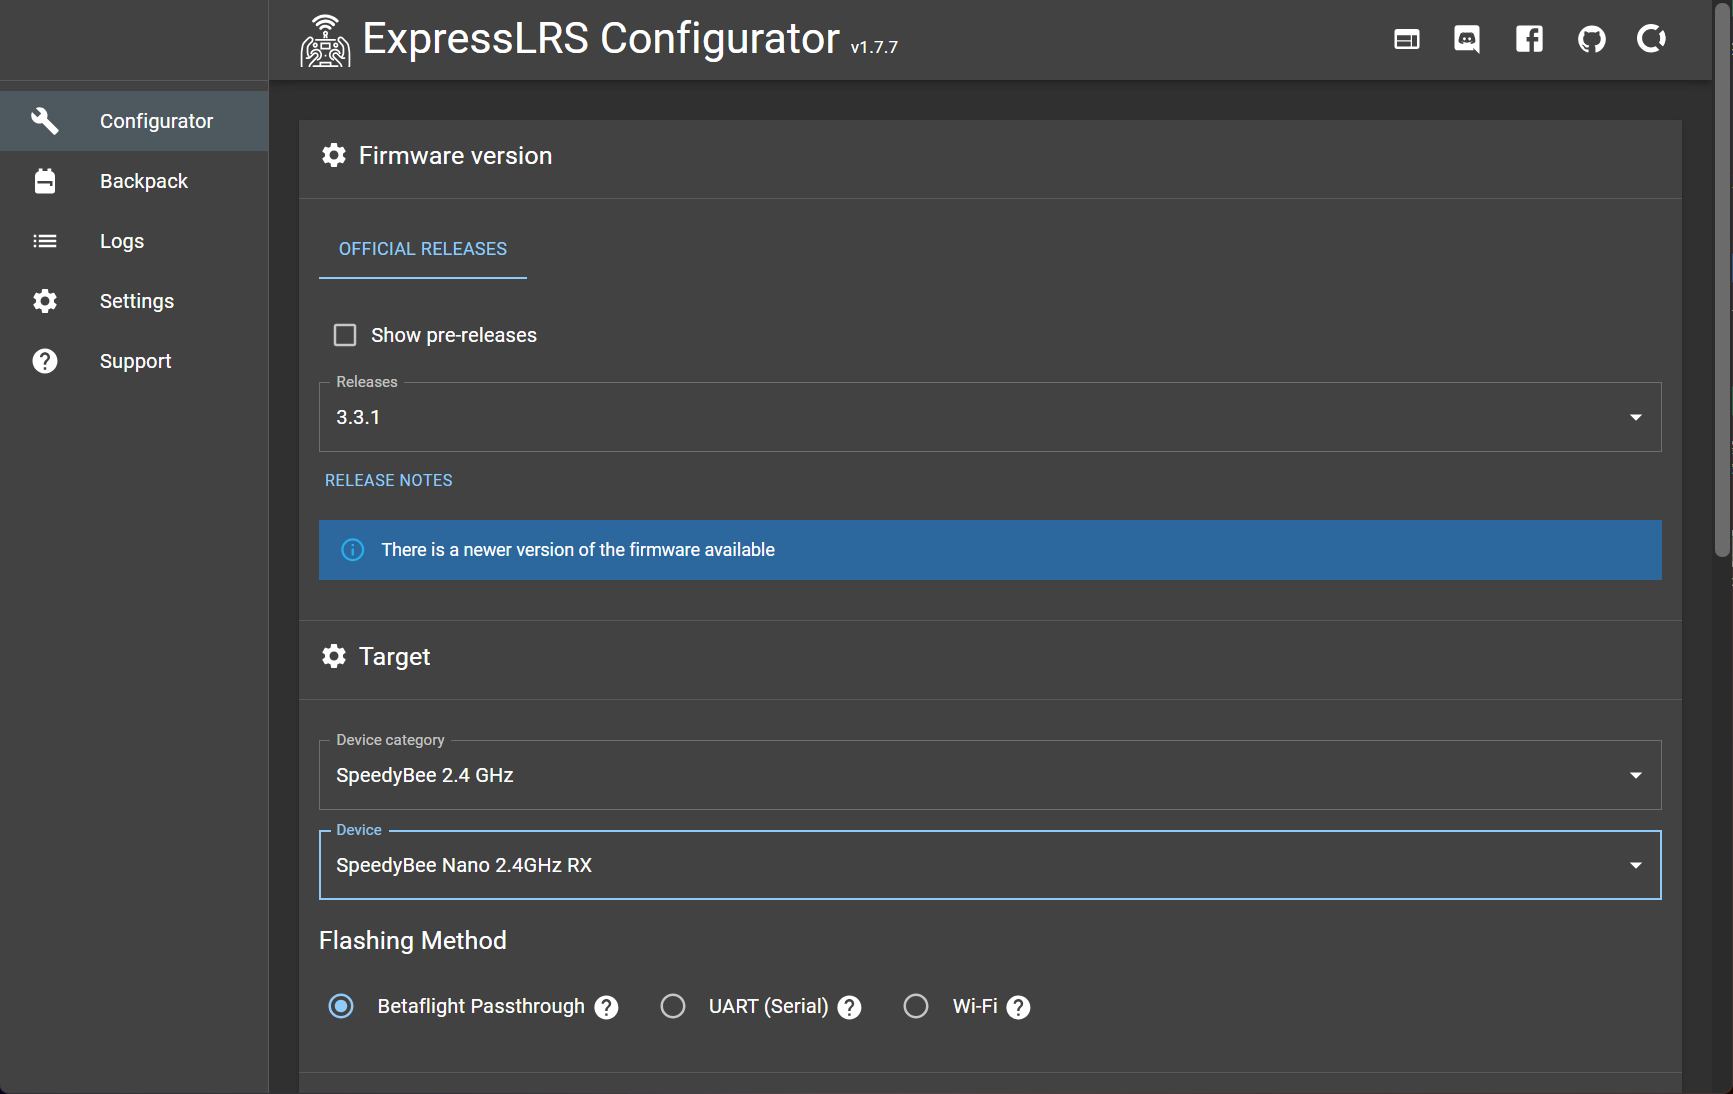Click the version label v1.7.7
Image resolution: width=1733 pixels, height=1094 pixels.
coord(874,47)
